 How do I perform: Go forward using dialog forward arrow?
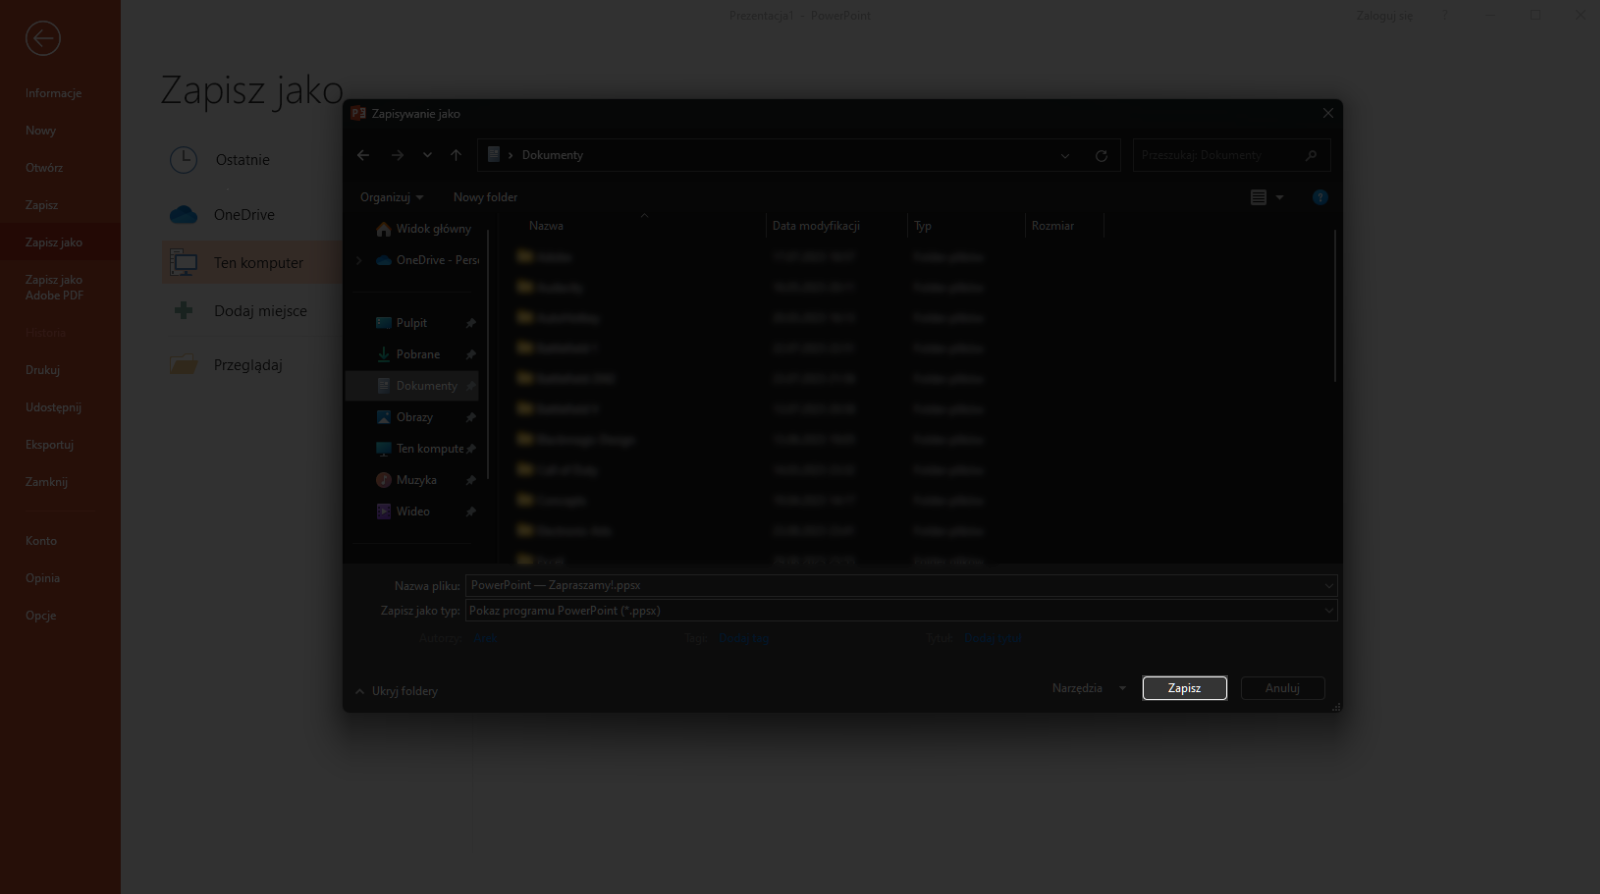[x=397, y=155]
